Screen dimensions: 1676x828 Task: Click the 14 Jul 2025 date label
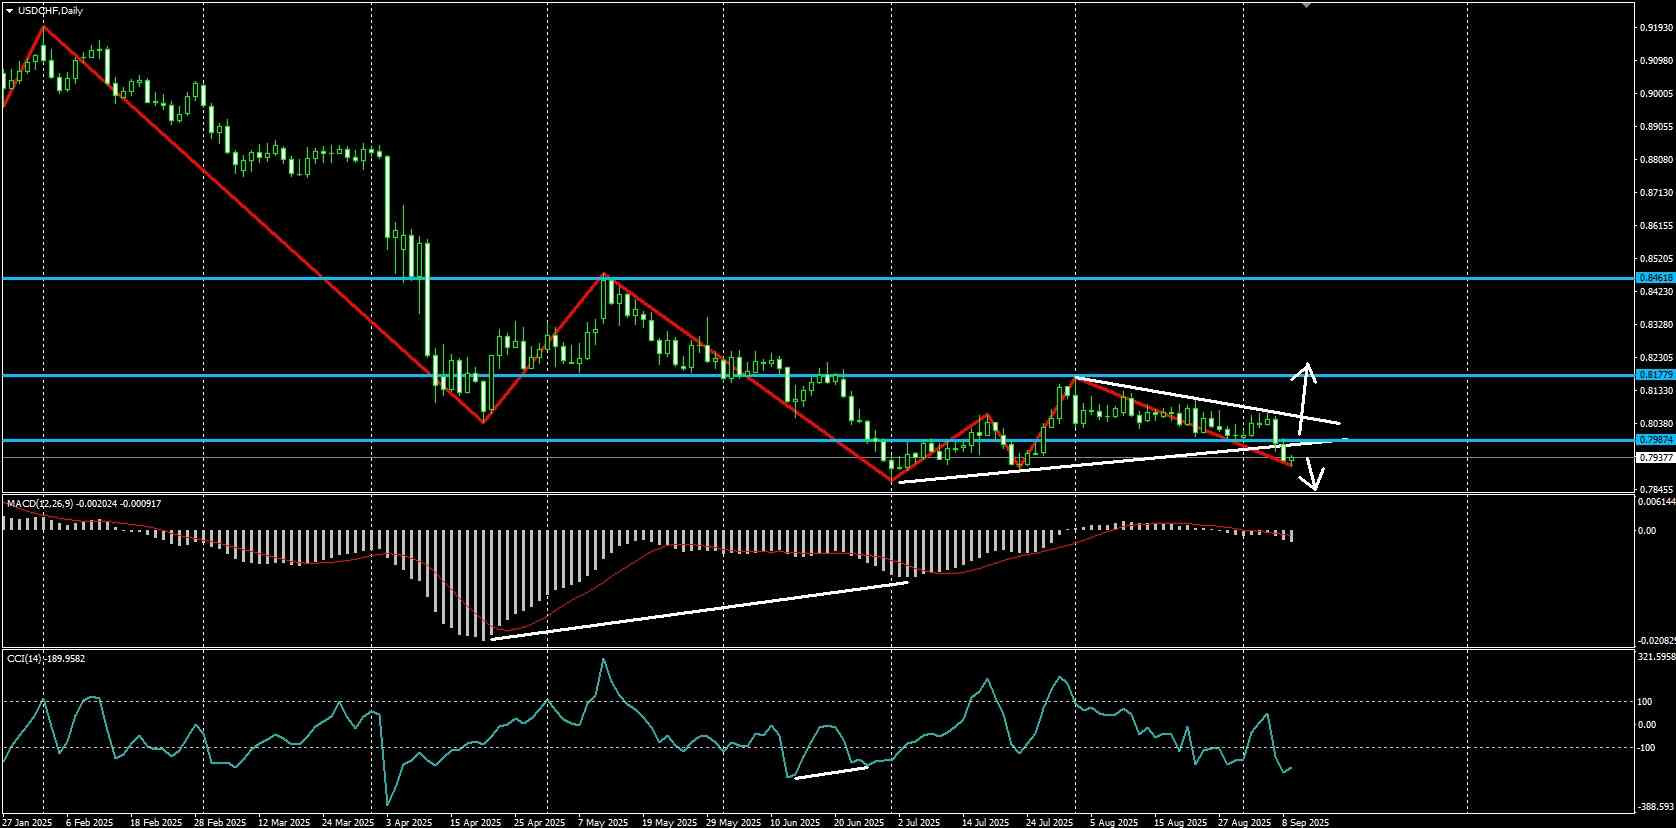click(x=986, y=822)
